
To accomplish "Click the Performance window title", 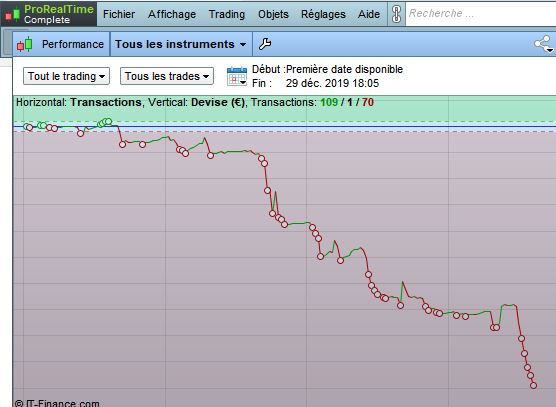I will point(73,44).
